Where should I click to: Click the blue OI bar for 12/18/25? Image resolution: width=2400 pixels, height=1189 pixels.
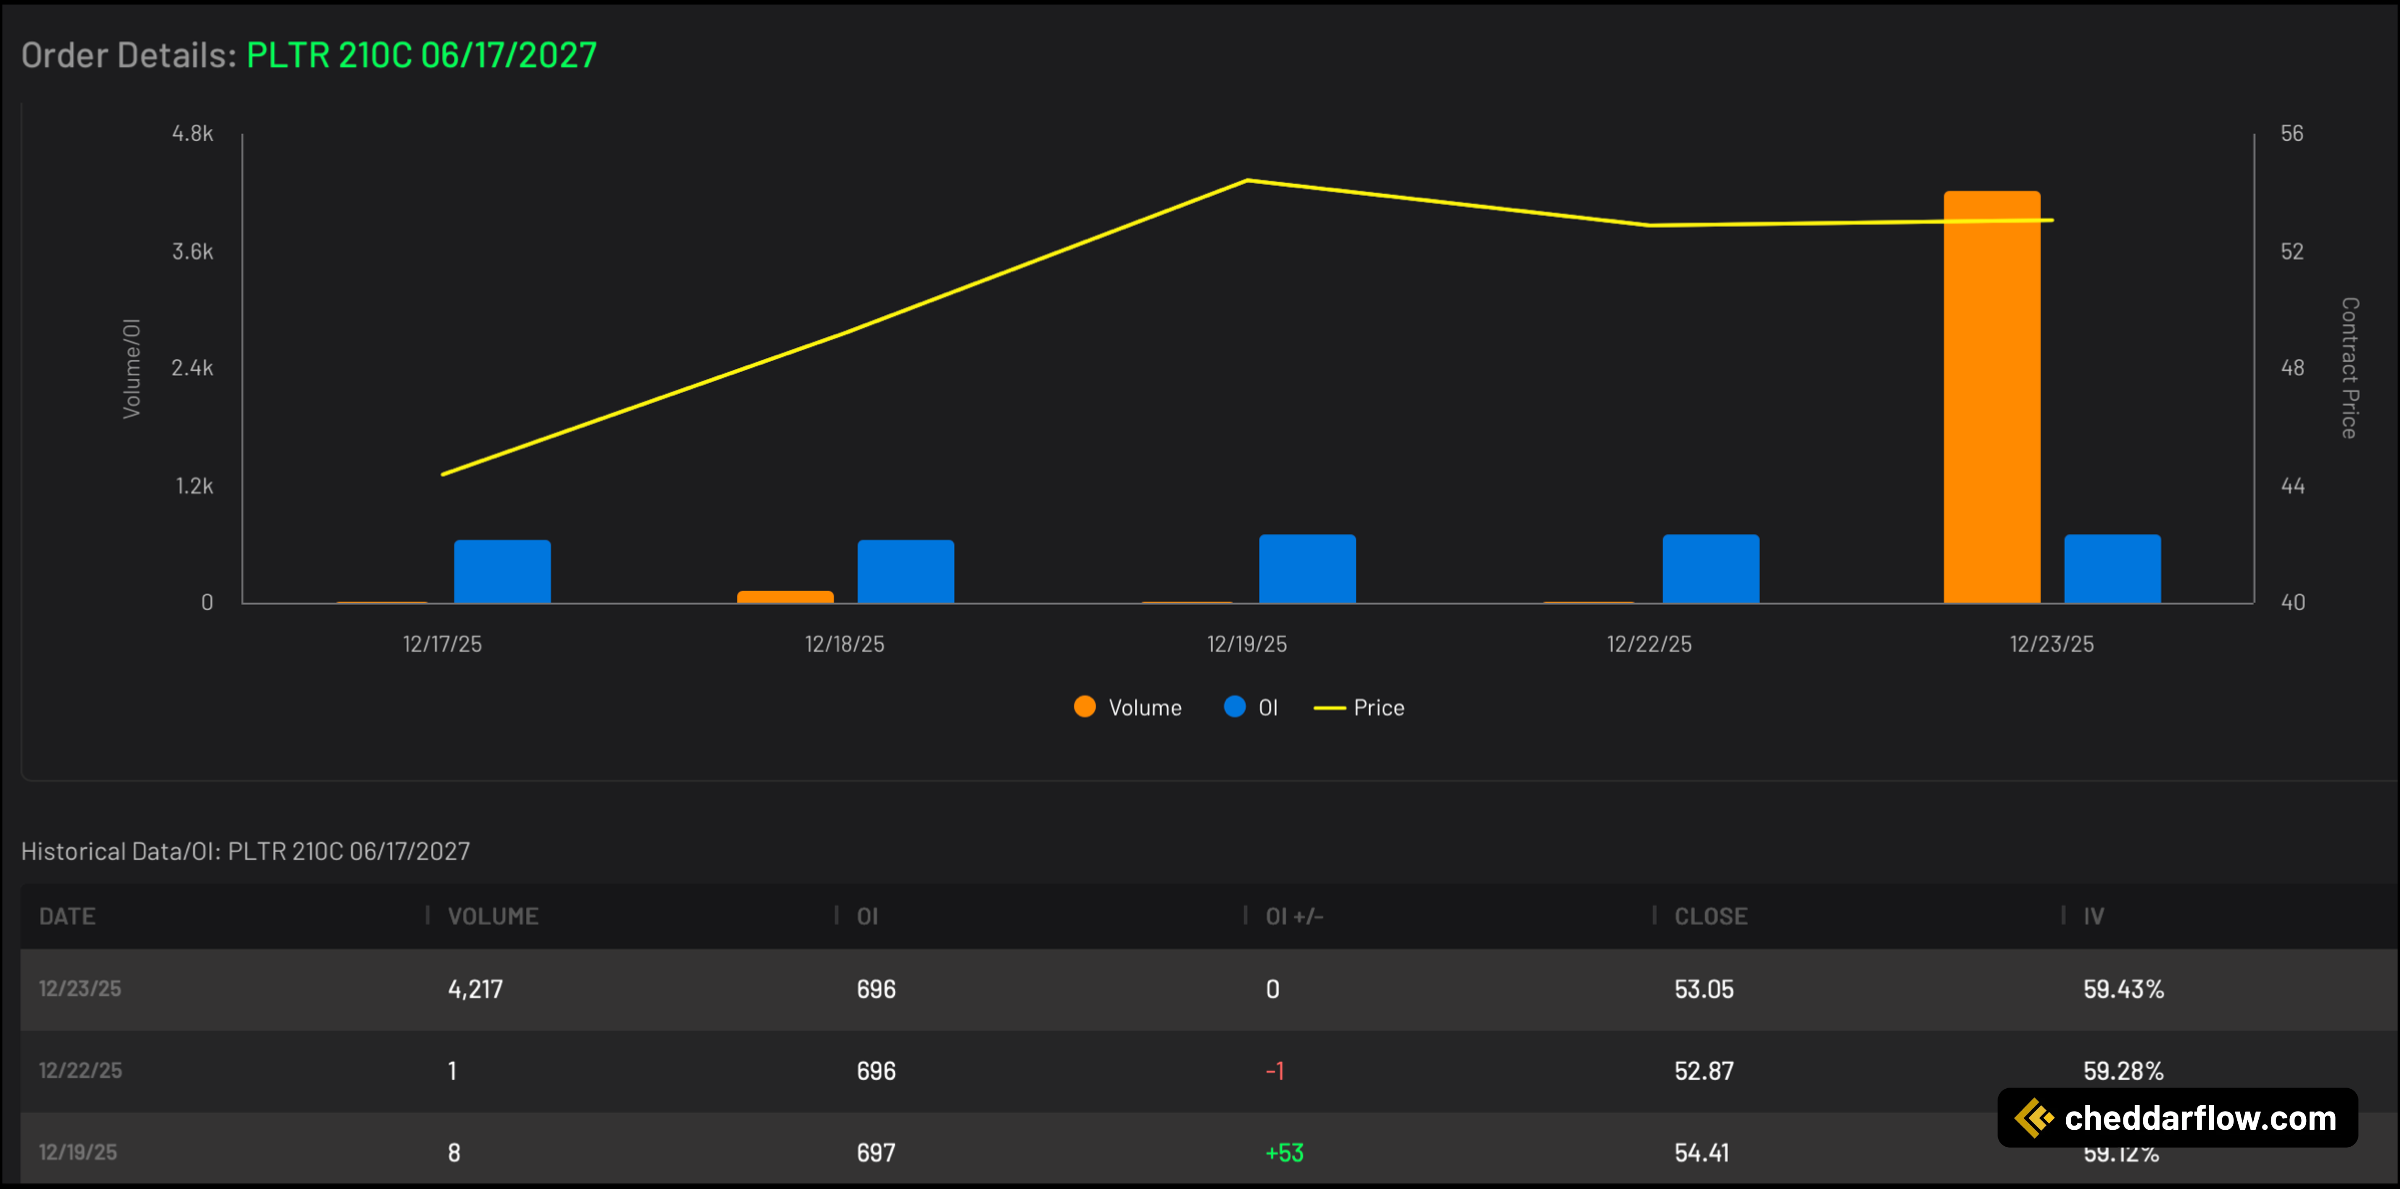(906, 572)
